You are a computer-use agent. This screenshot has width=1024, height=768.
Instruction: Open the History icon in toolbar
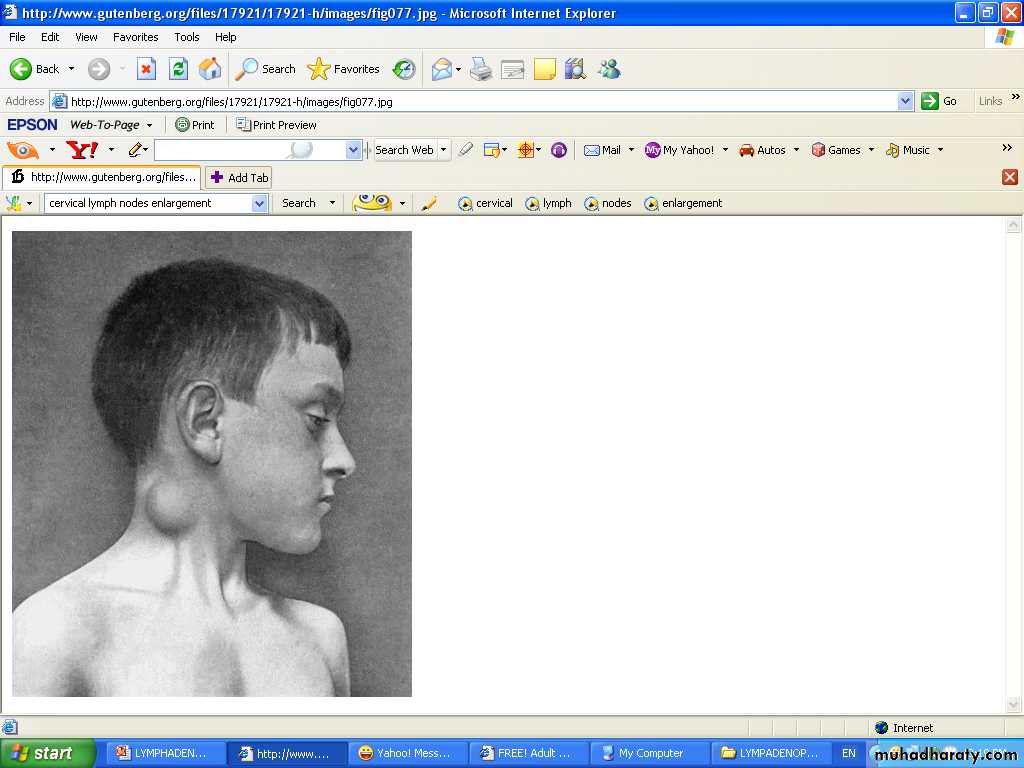[404, 69]
